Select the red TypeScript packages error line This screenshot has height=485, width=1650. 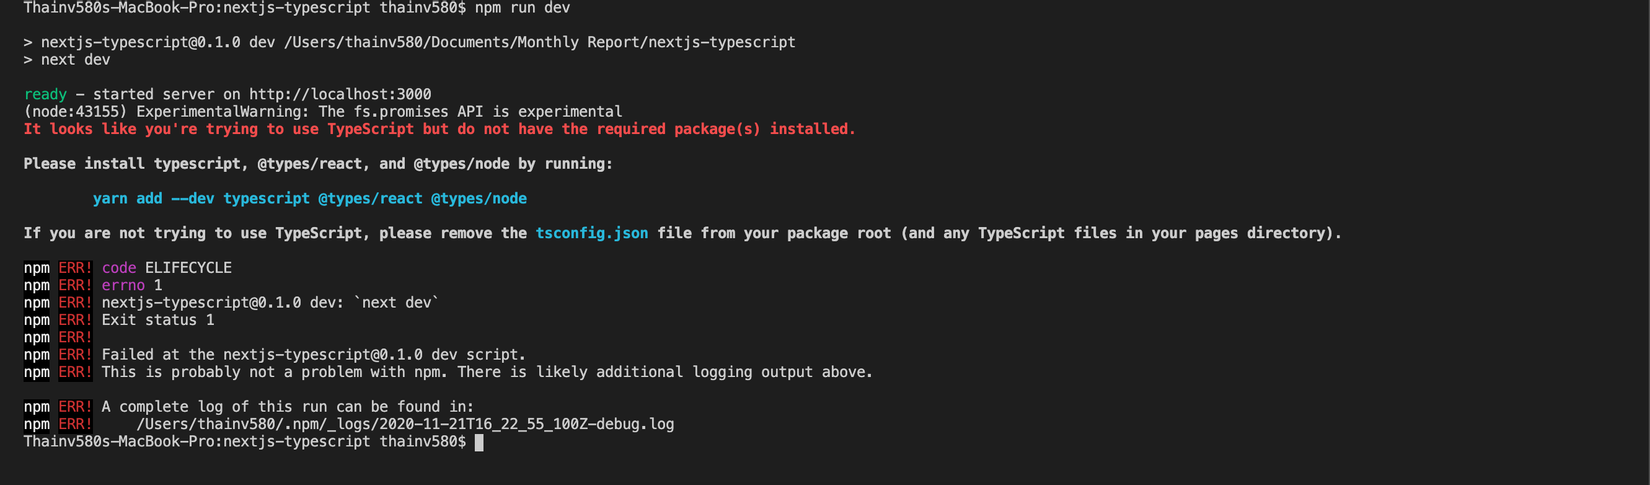(x=439, y=129)
